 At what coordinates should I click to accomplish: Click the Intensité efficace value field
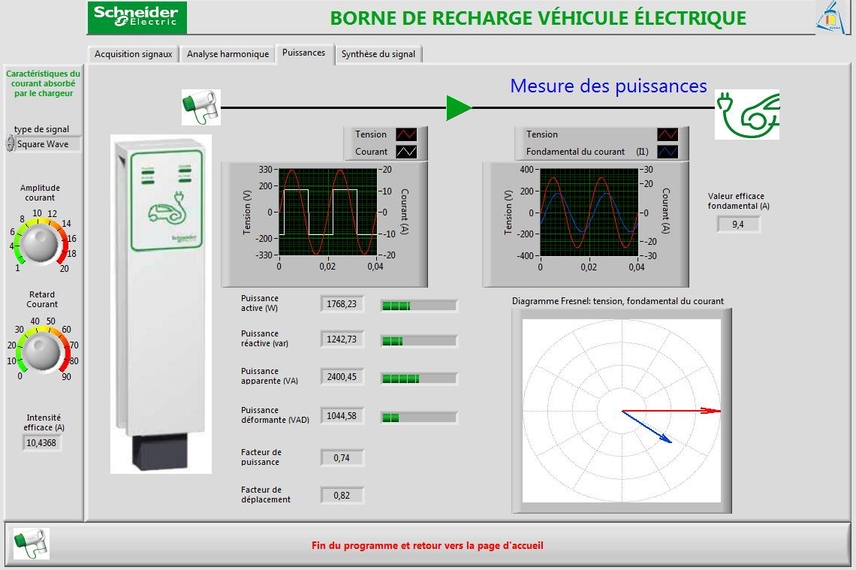tap(42, 442)
